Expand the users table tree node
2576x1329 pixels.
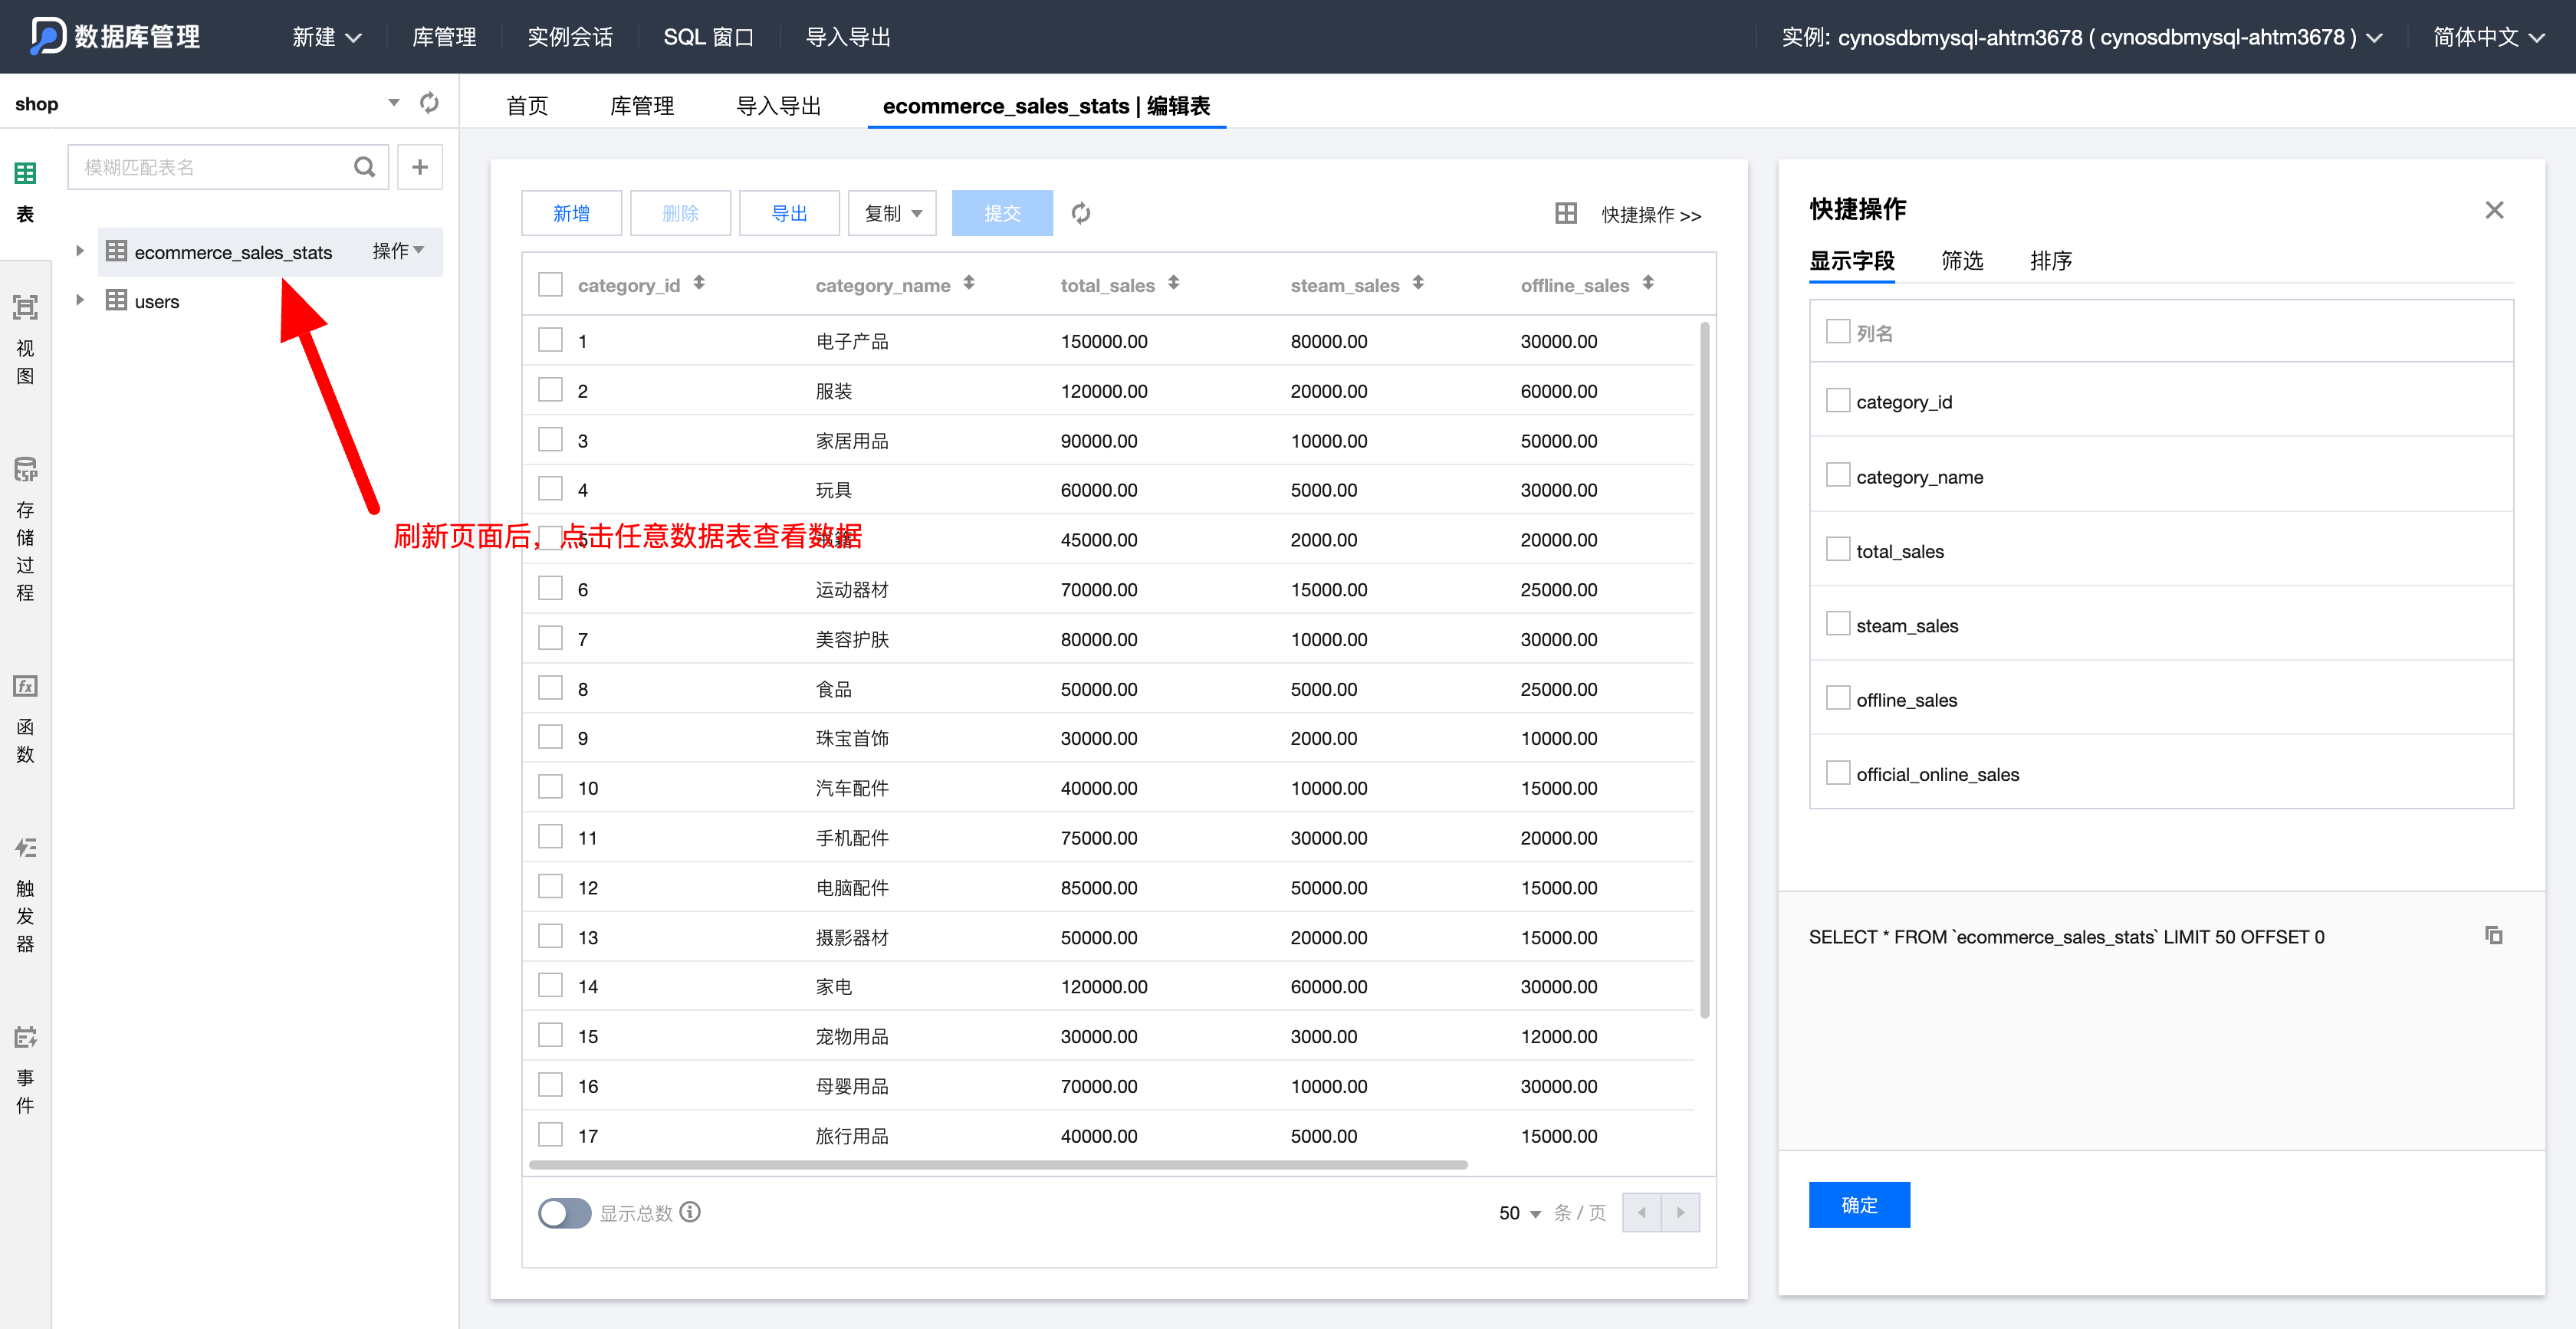pyautogui.click(x=80, y=300)
